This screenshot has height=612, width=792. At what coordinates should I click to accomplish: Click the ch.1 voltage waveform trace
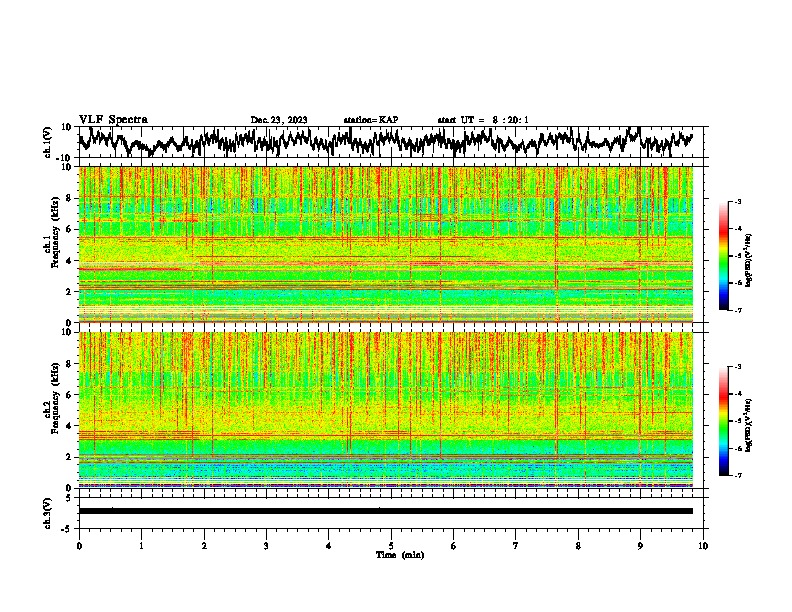386,141
